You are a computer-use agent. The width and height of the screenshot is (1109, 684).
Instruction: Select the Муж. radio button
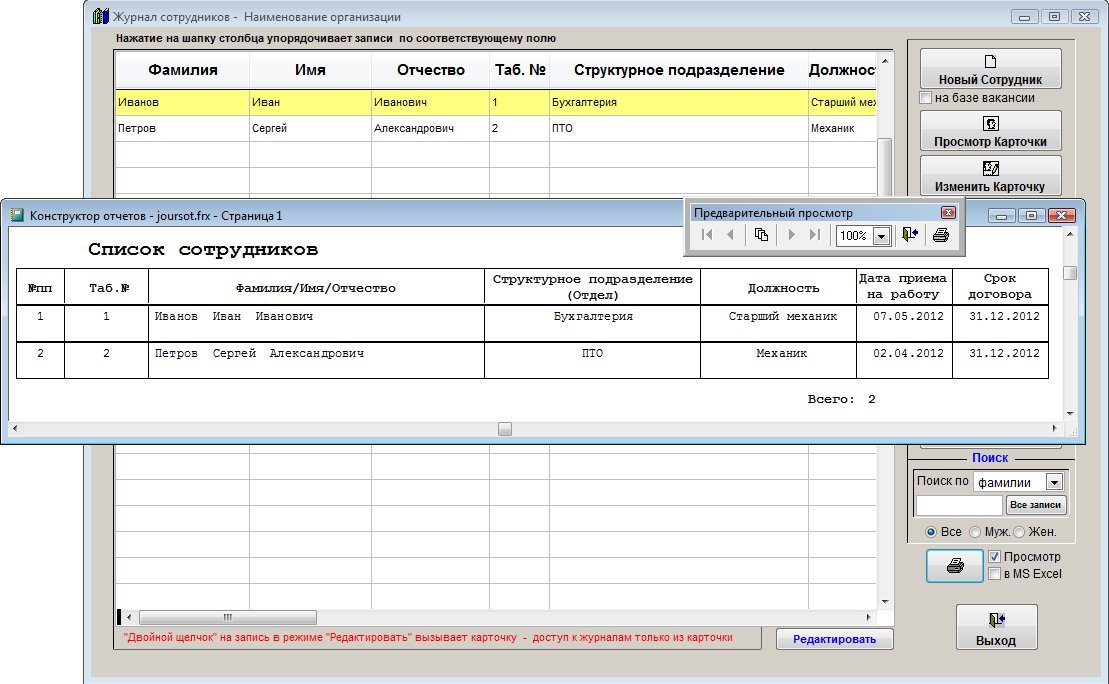975,532
